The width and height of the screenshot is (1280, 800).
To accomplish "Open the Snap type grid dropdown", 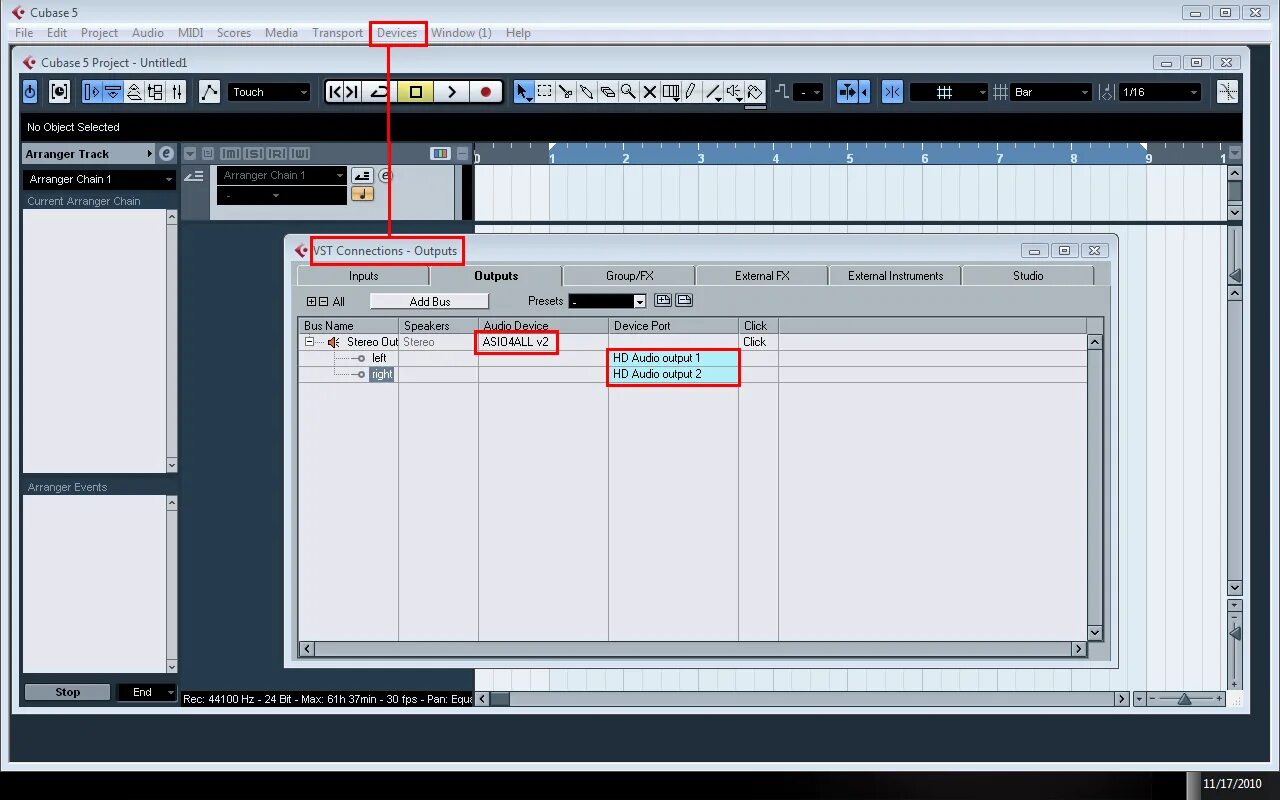I will 949,92.
